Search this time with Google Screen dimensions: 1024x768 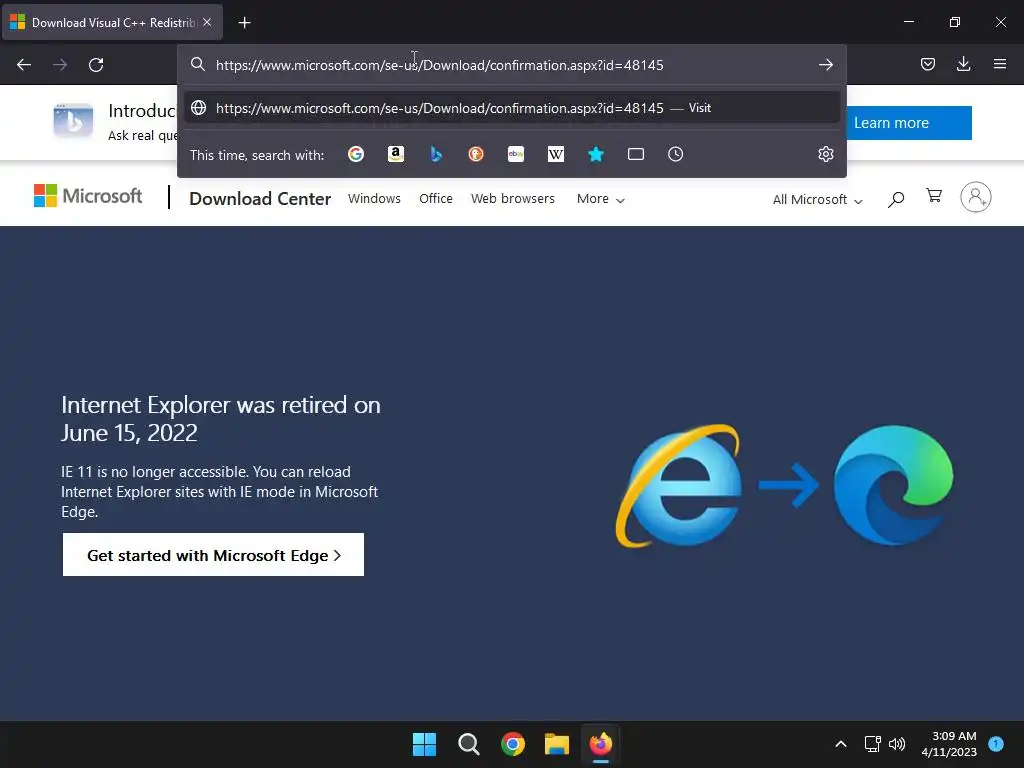(x=356, y=154)
